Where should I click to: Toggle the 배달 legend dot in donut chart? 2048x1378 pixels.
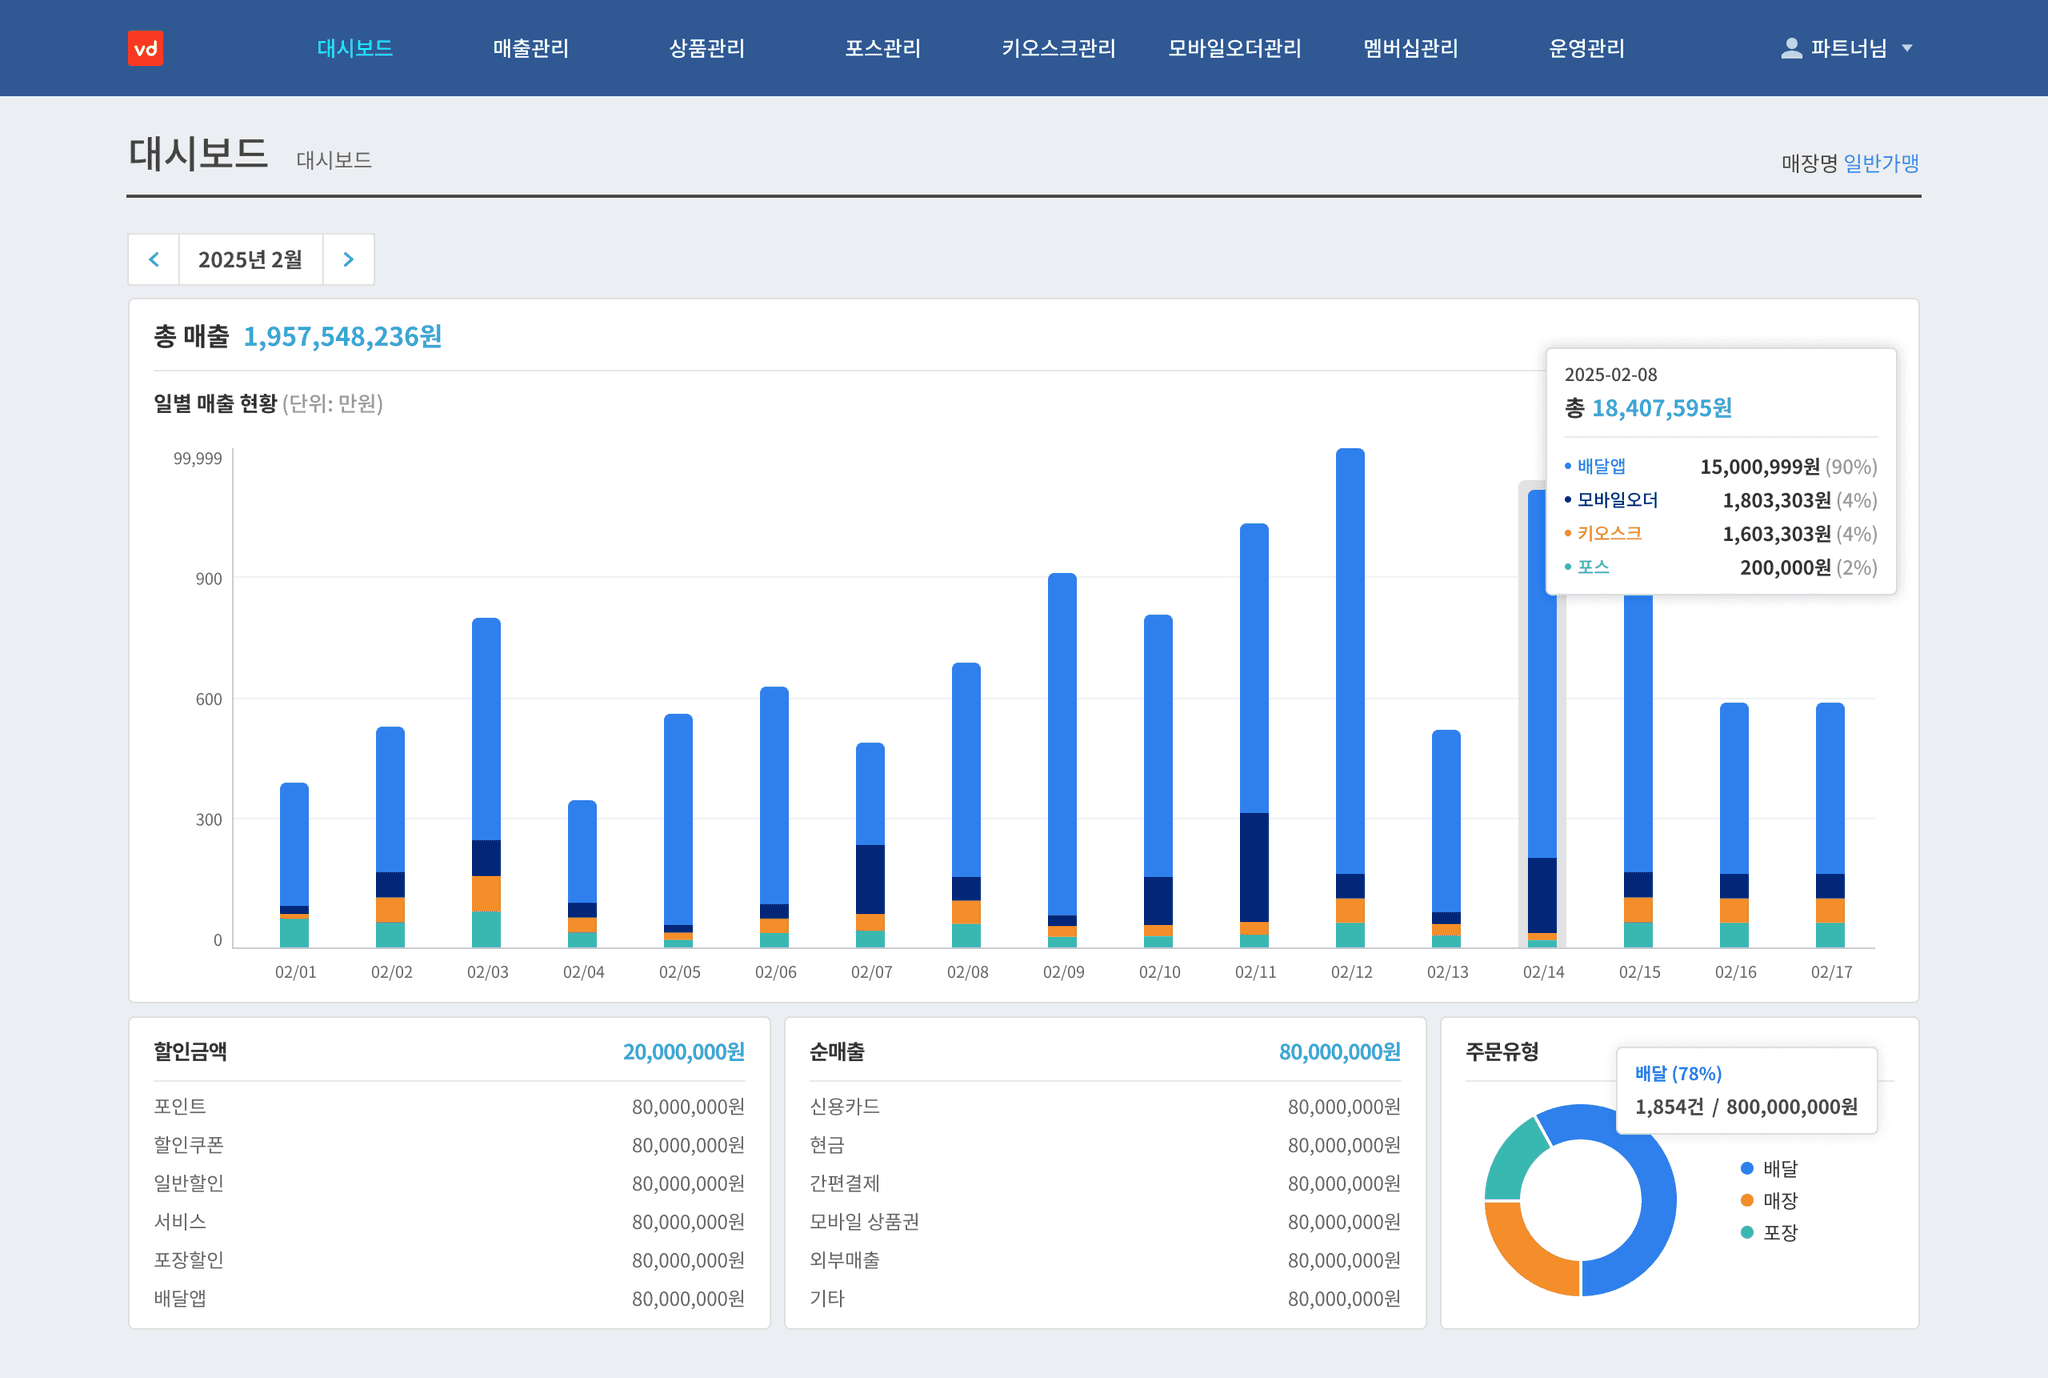(x=1747, y=1168)
